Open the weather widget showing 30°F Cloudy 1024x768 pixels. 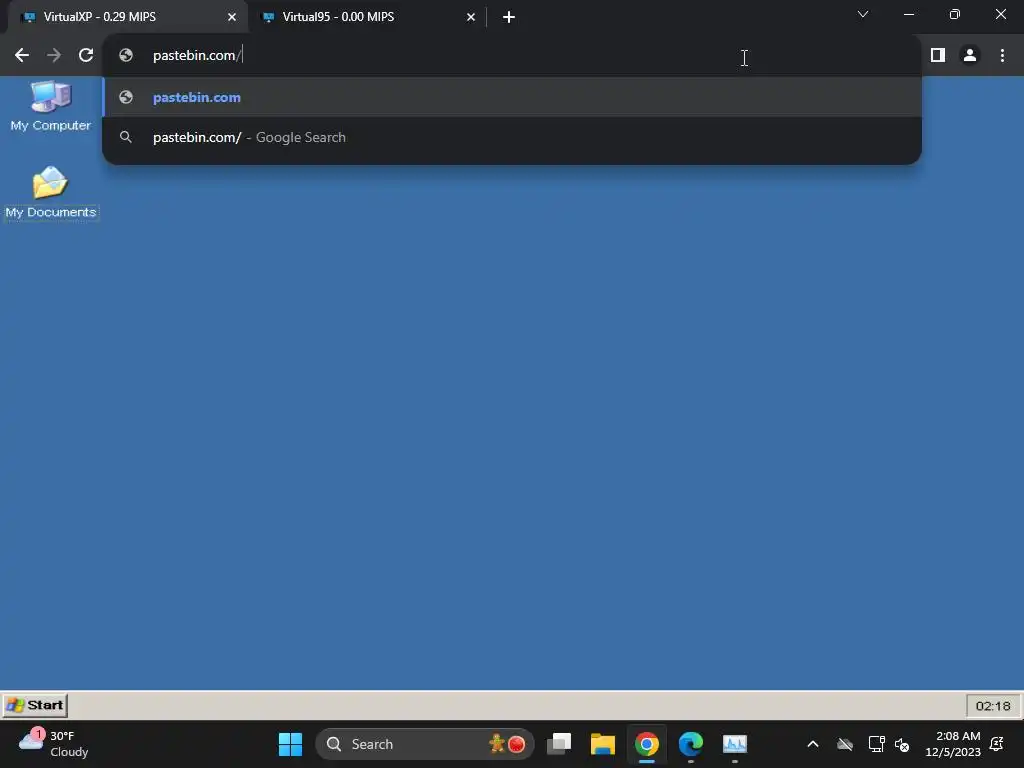tap(54, 744)
